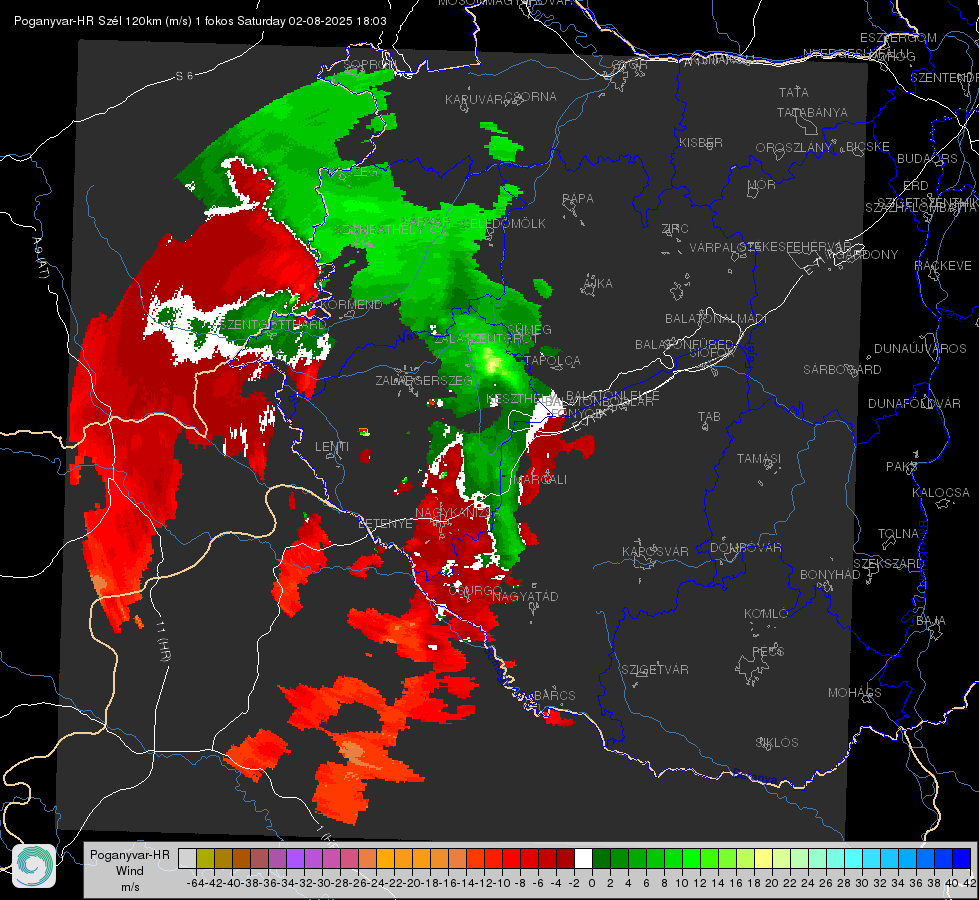This screenshot has height=900, width=979.
Task: Click the KISBER city label
Action: (701, 142)
